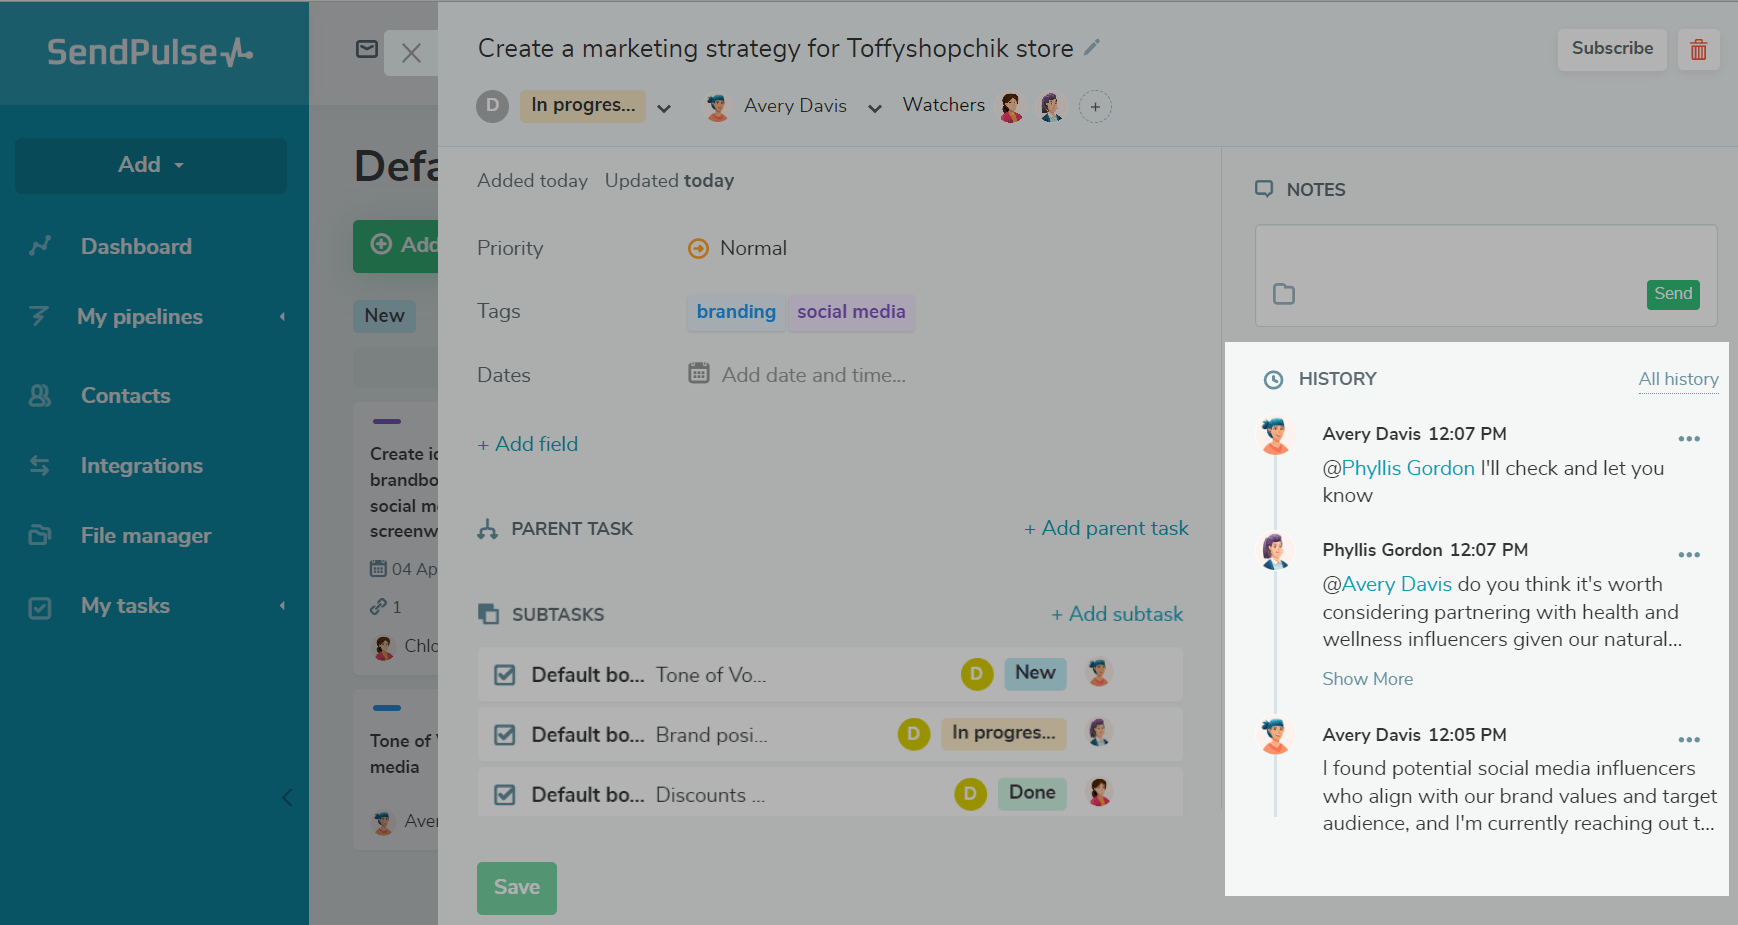The width and height of the screenshot is (1738, 925).
Task: Toggle the Discounts subtask checkbox
Action: point(505,795)
